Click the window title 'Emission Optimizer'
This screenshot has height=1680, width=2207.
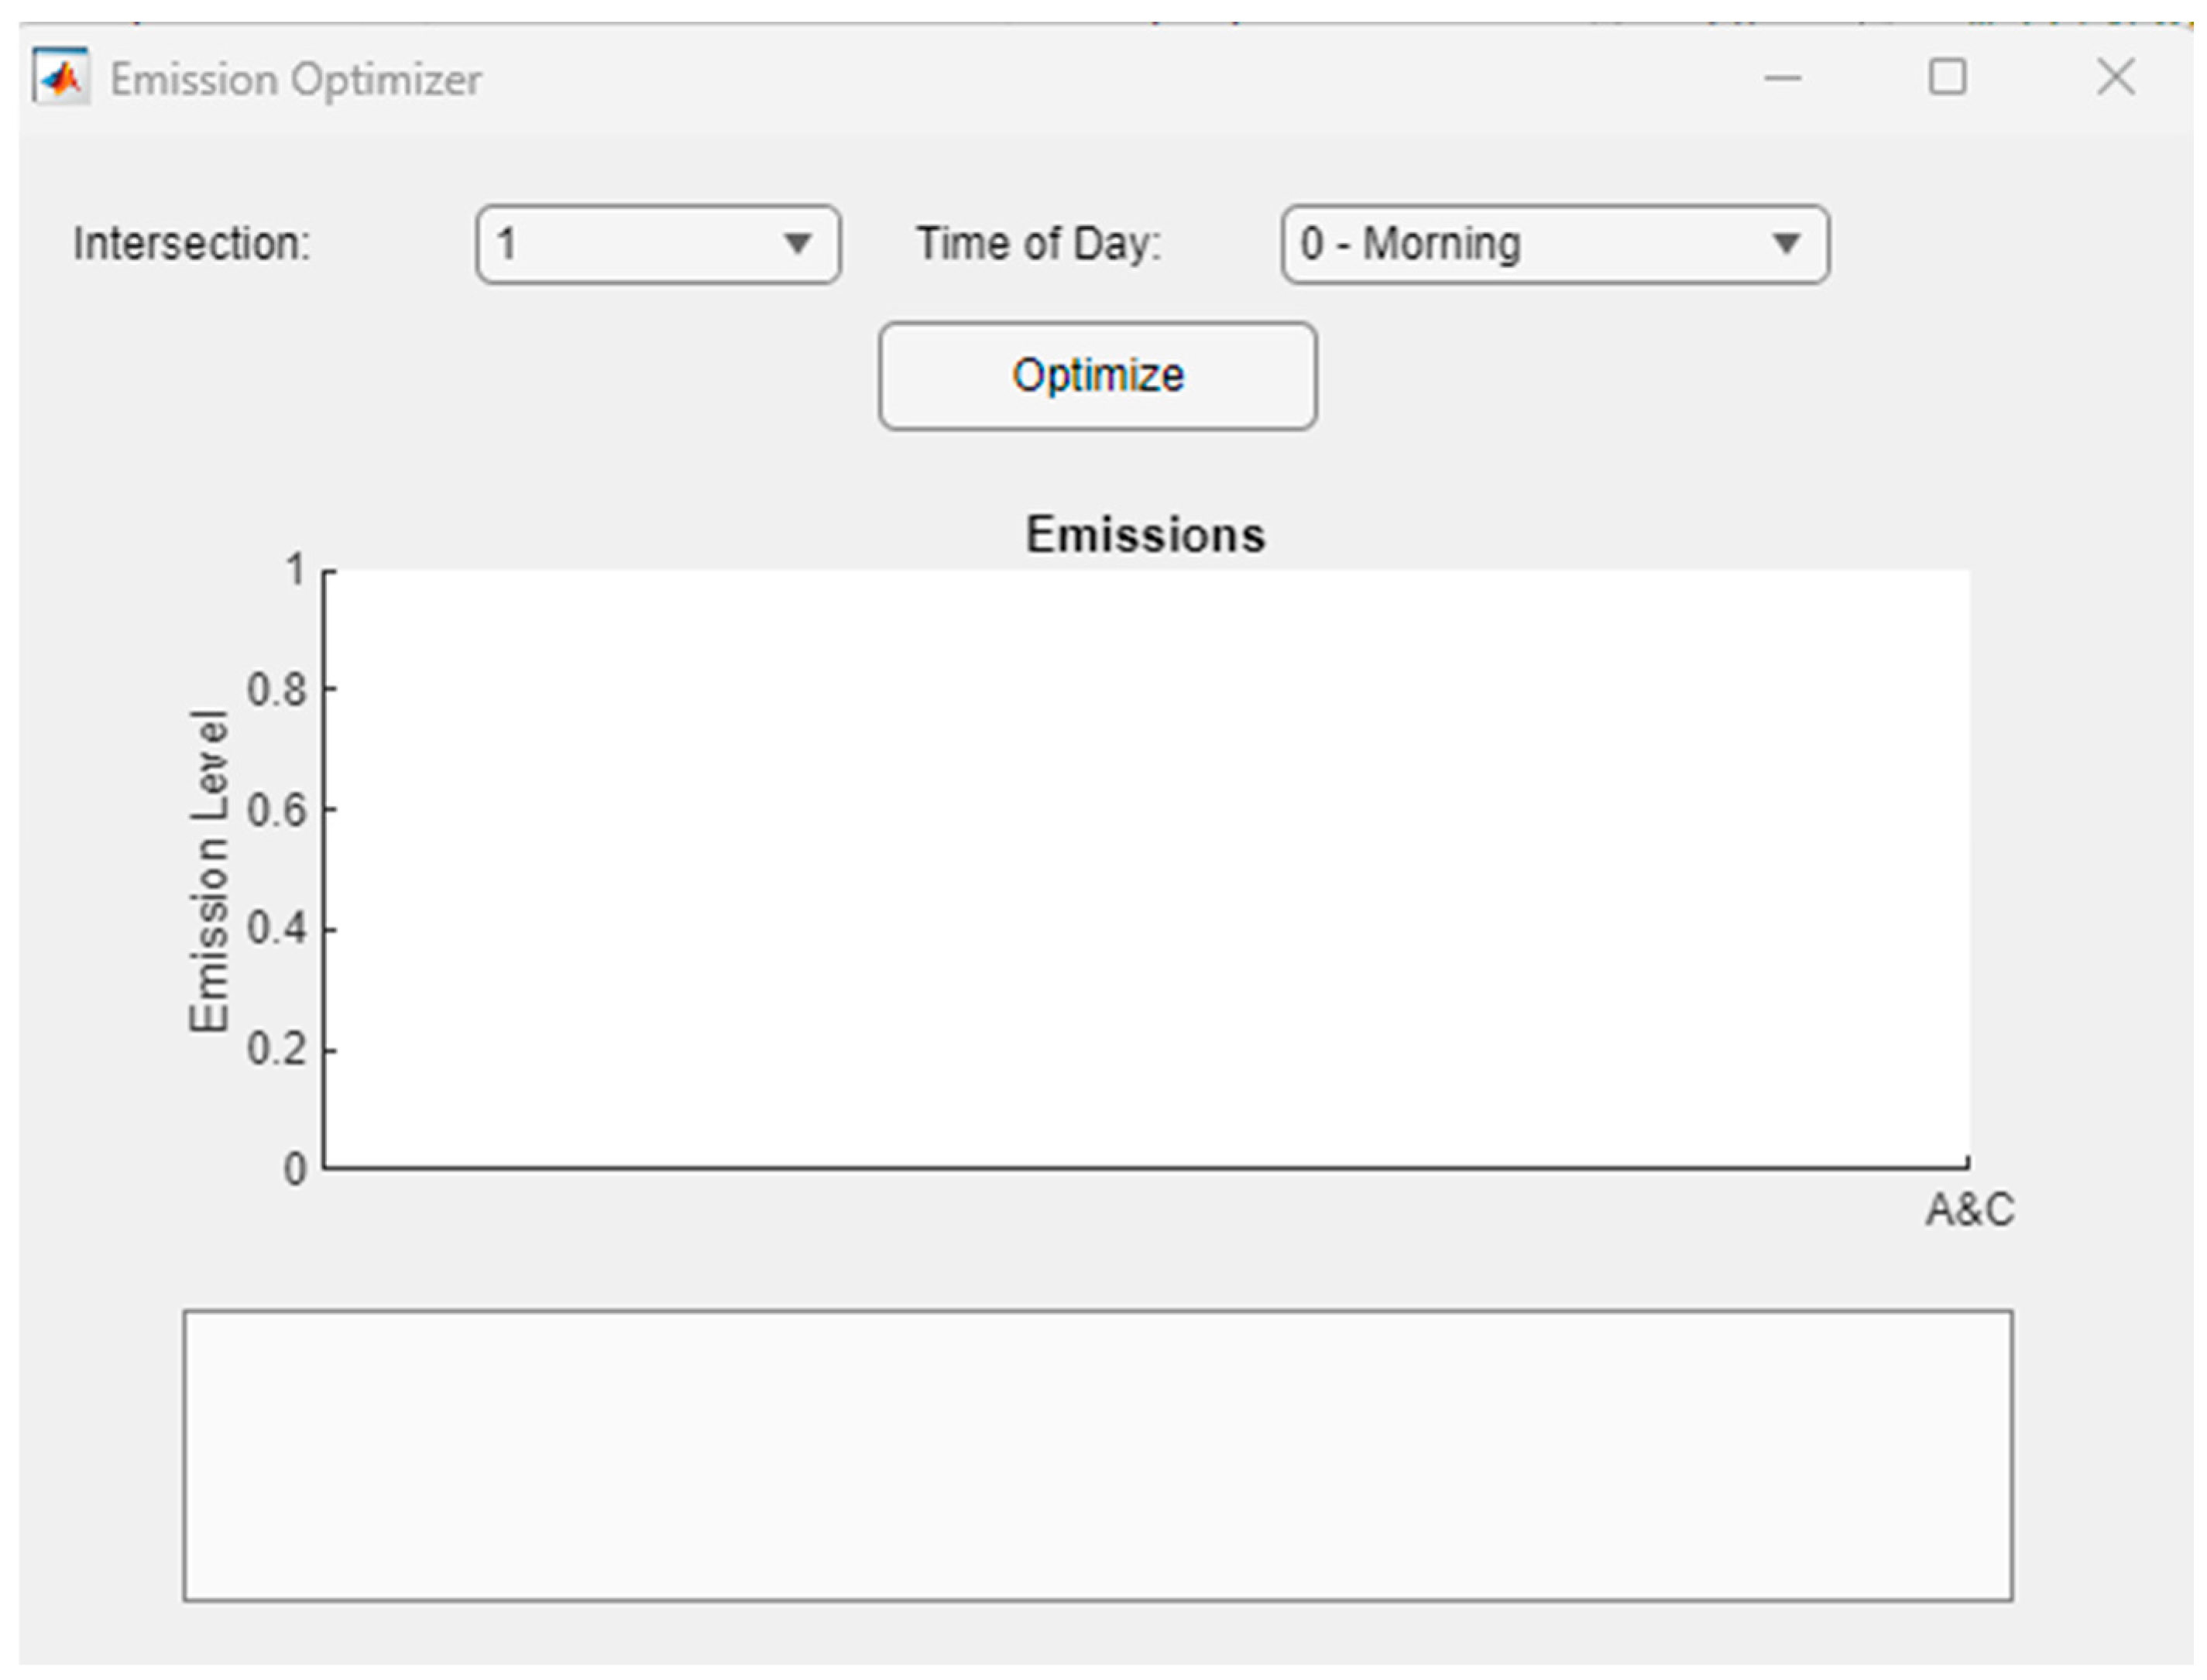click(x=296, y=80)
